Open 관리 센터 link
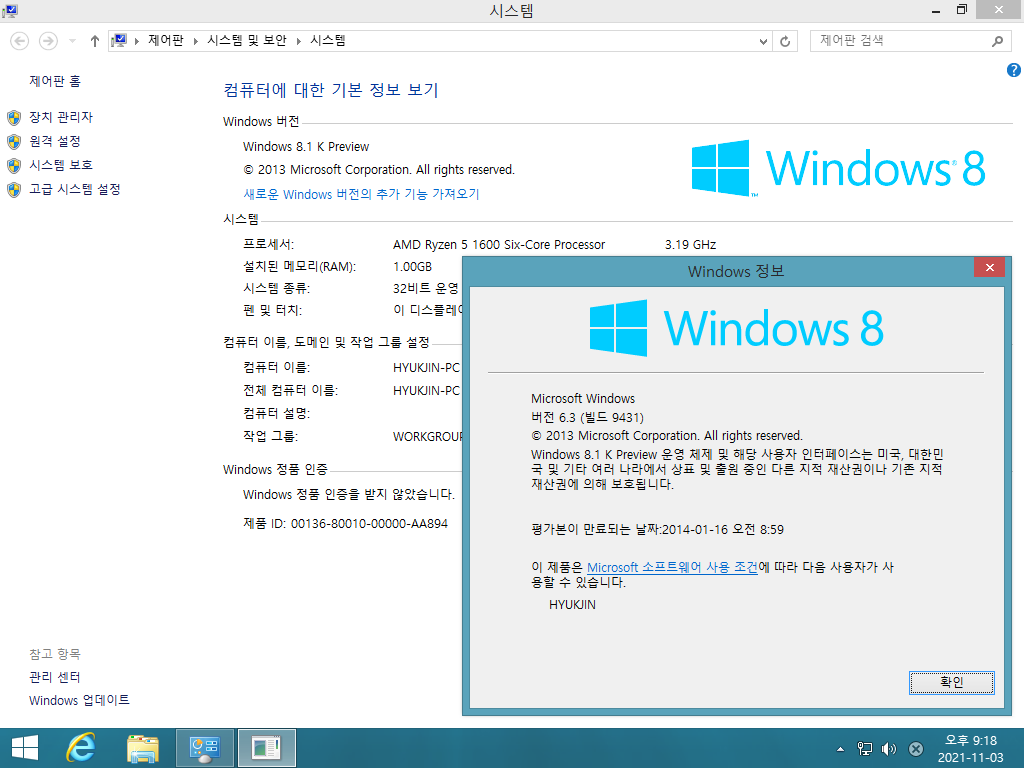This screenshot has height=768, width=1024. click(55, 677)
